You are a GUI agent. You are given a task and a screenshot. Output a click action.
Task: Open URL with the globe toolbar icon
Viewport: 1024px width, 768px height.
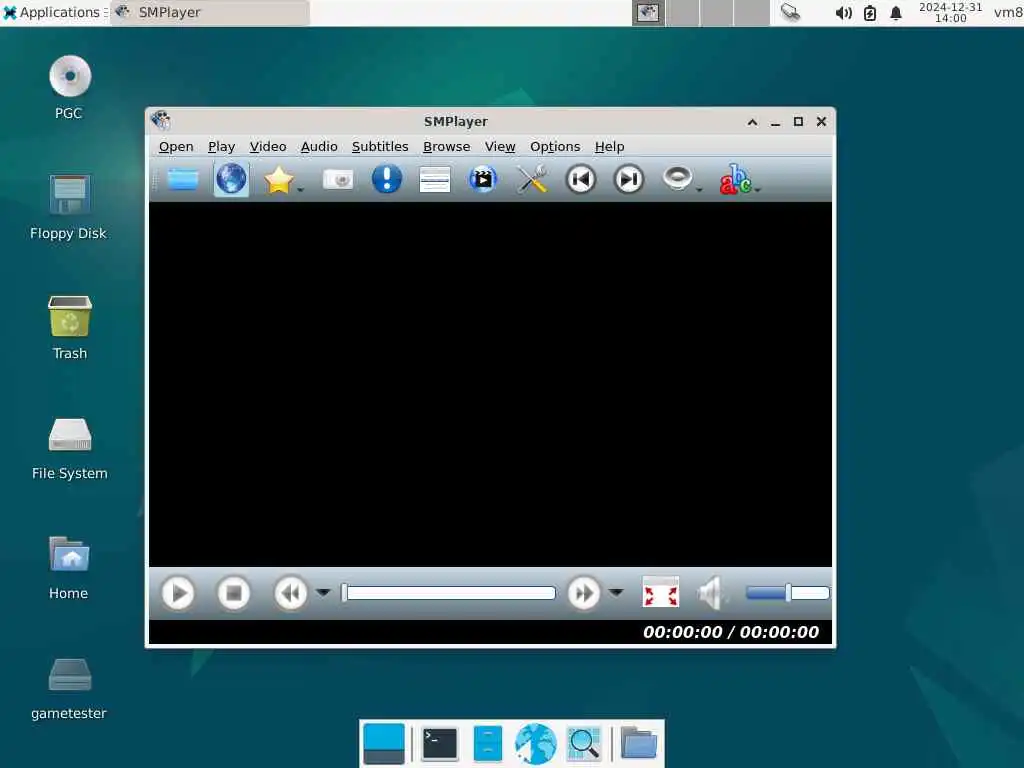click(231, 179)
